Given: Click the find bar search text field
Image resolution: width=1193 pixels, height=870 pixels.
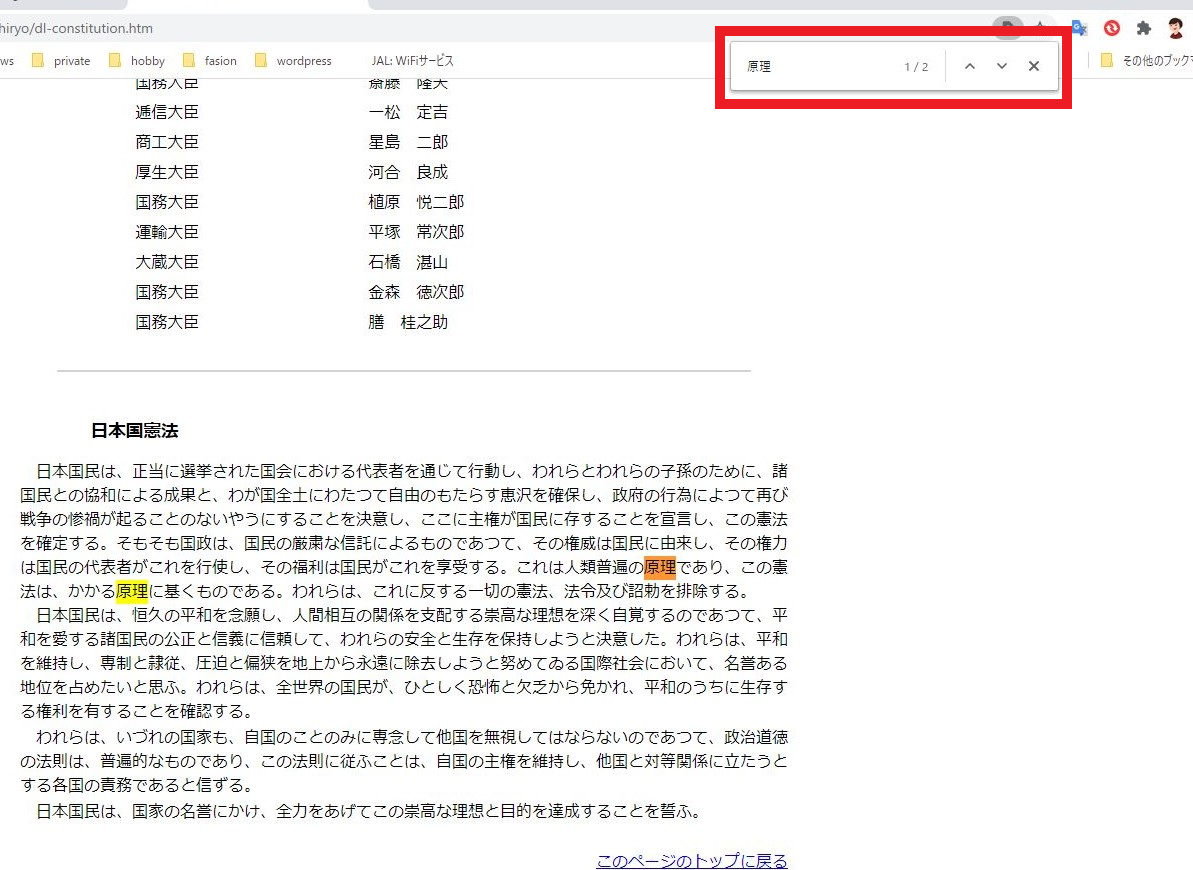Looking at the screenshot, I should coord(815,67).
